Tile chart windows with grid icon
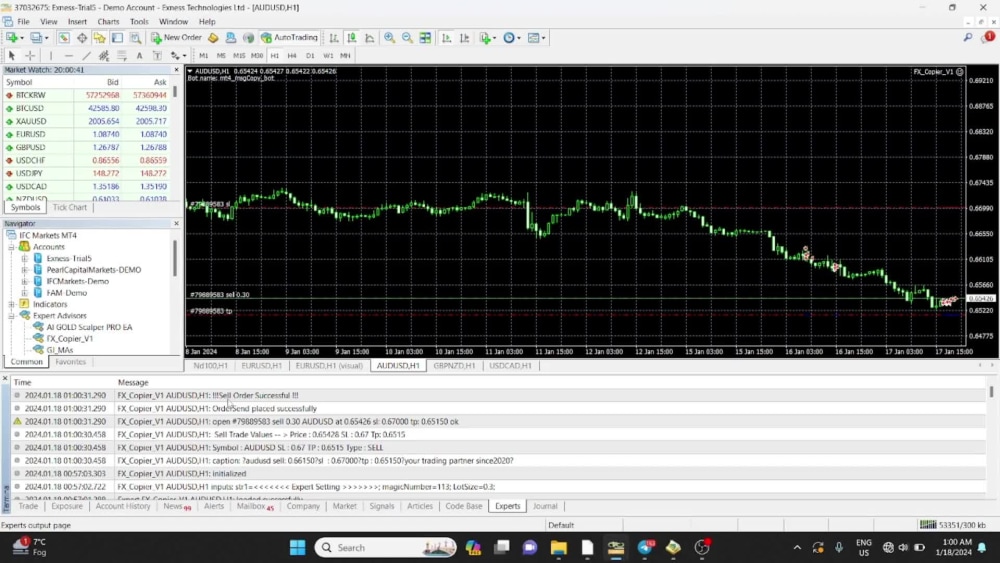This screenshot has height=563, width=1000. click(425, 38)
